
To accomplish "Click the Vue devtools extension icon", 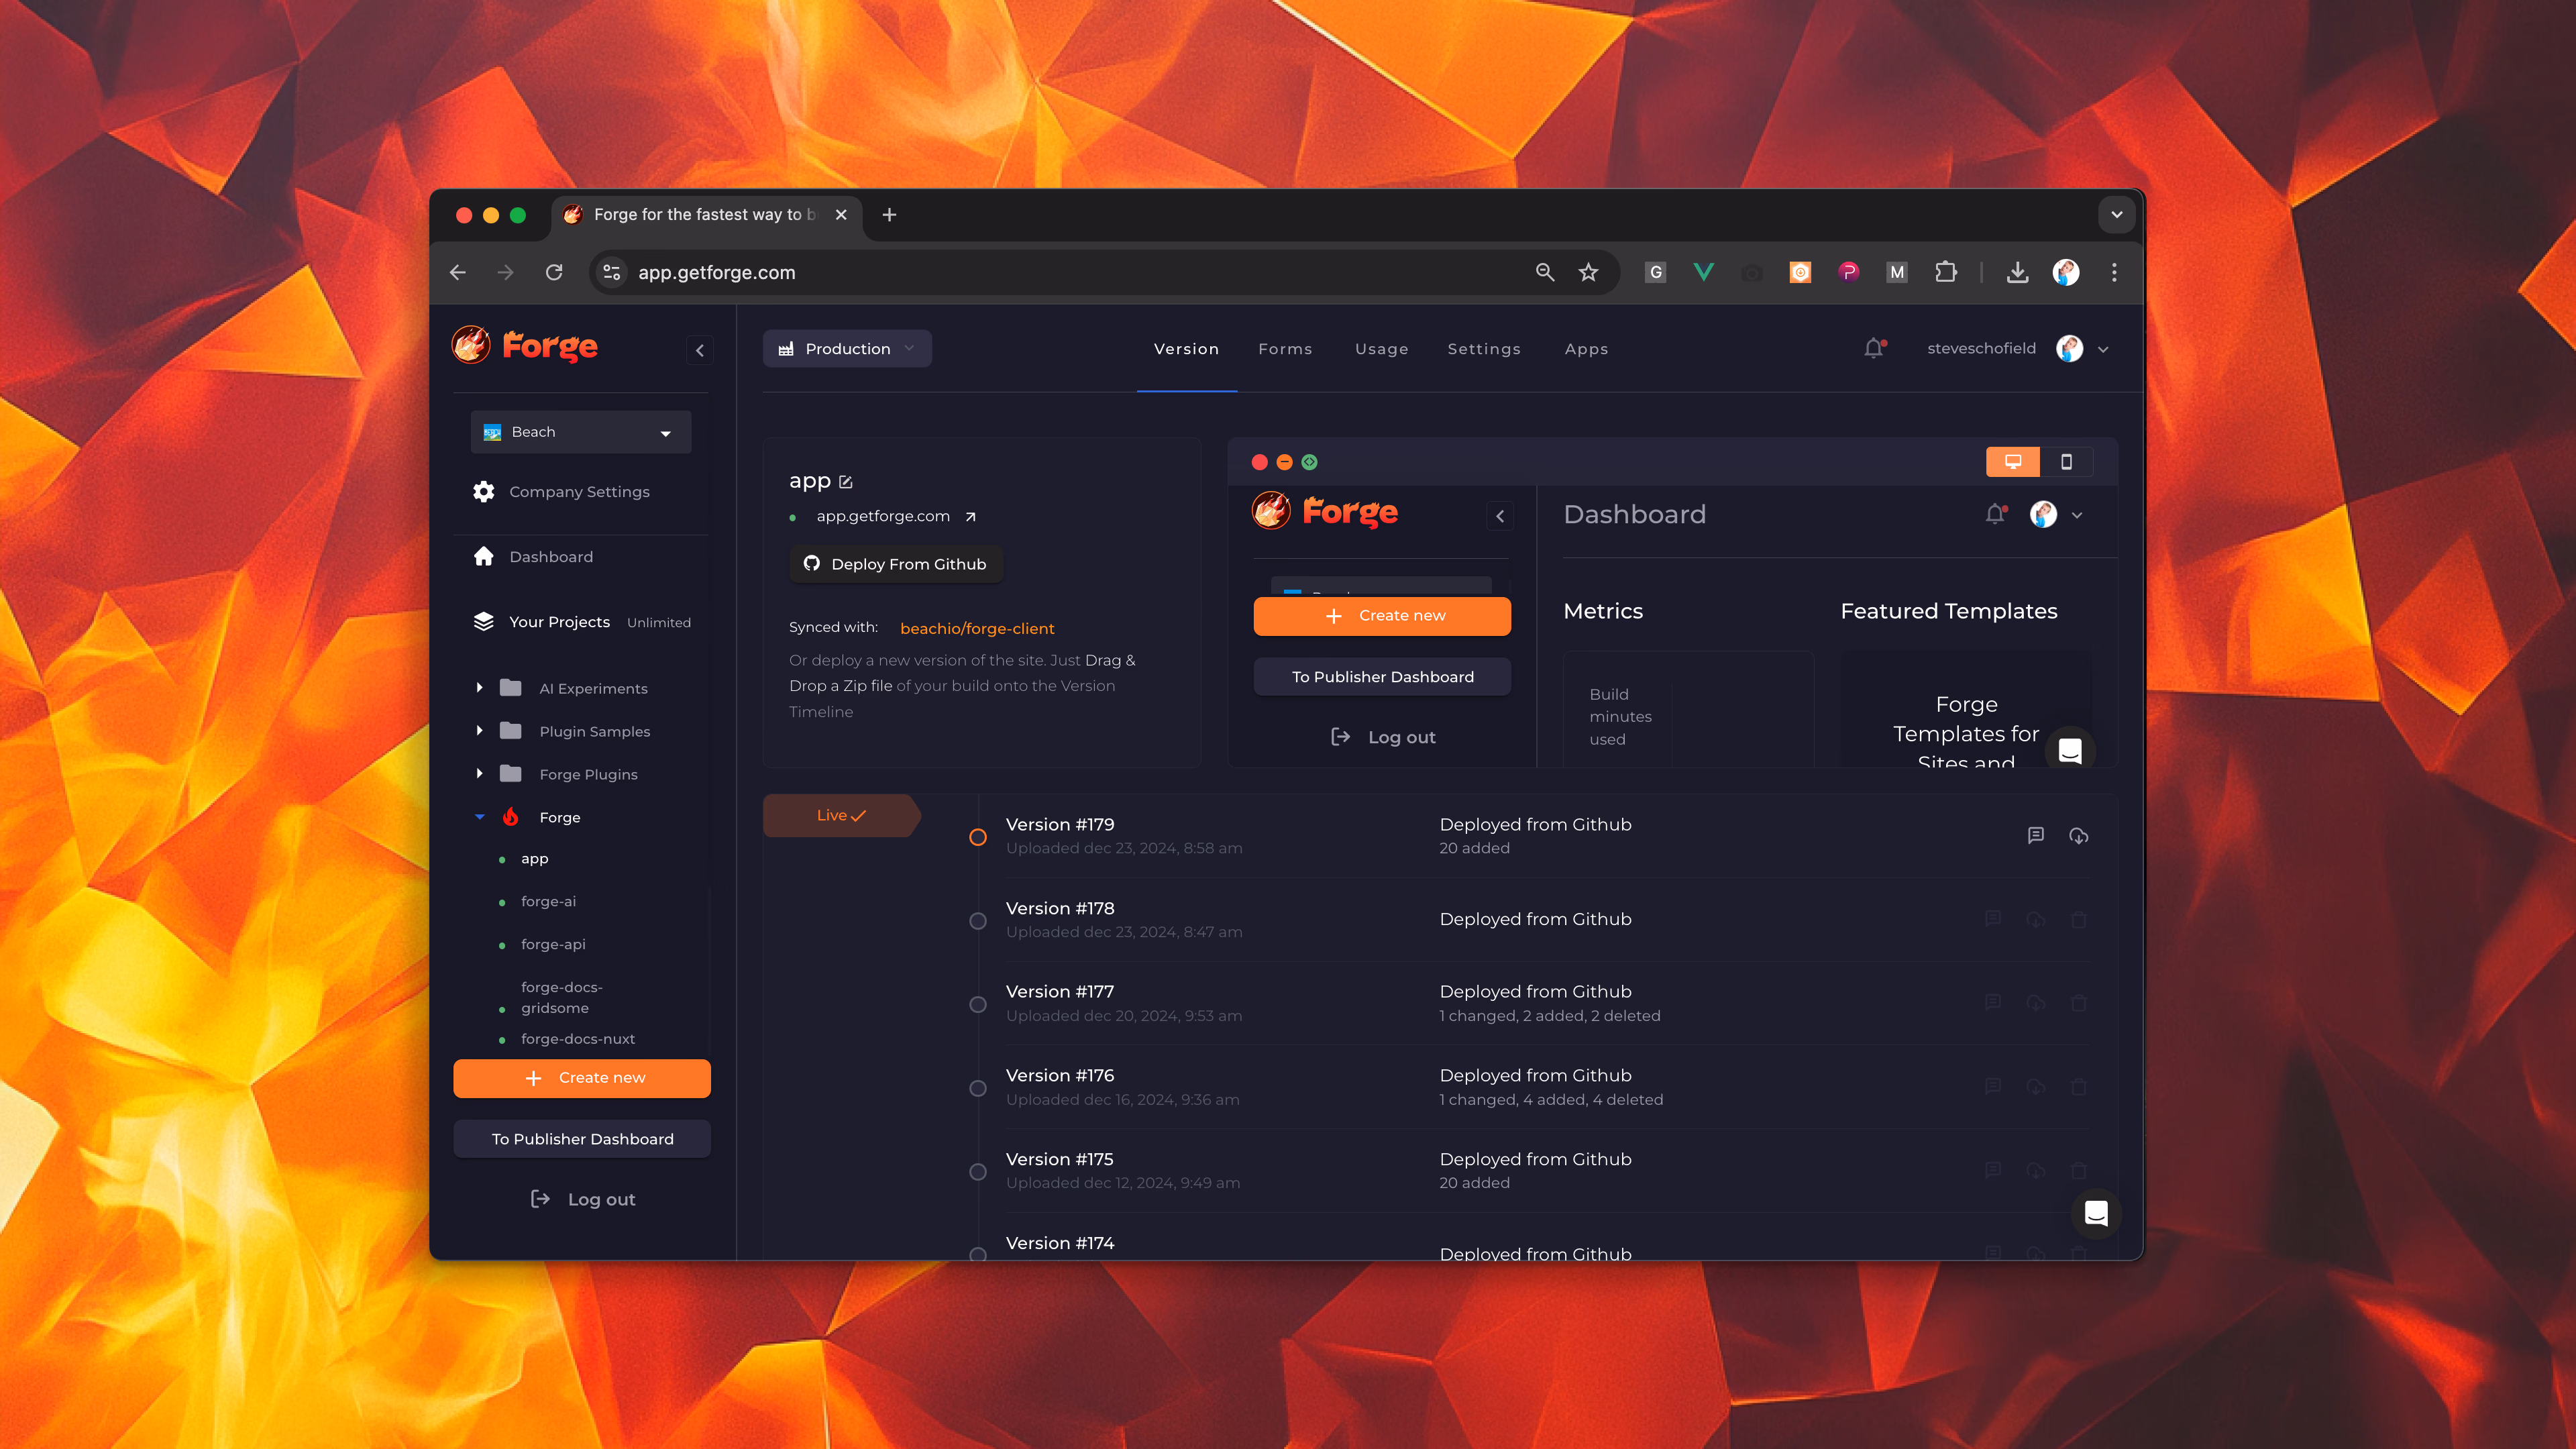I will pyautogui.click(x=1703, y=272).
